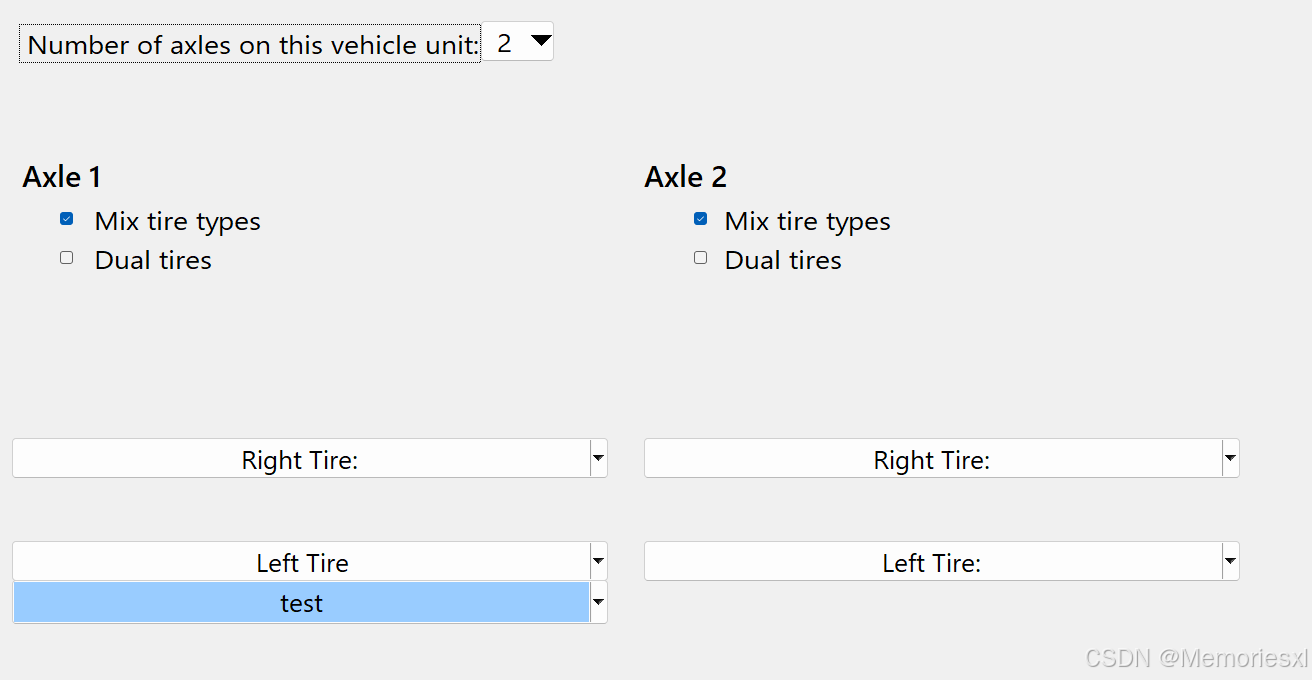Click the Axle 1 heading

pos(62,177)
